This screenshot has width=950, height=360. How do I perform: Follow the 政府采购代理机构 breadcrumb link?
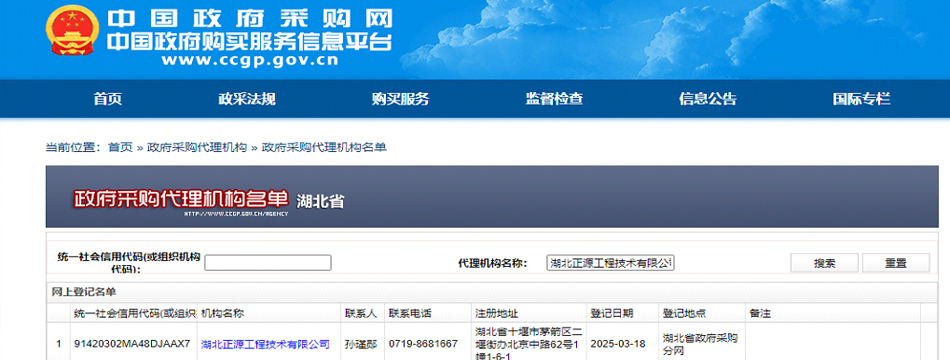tap(197, 147)
